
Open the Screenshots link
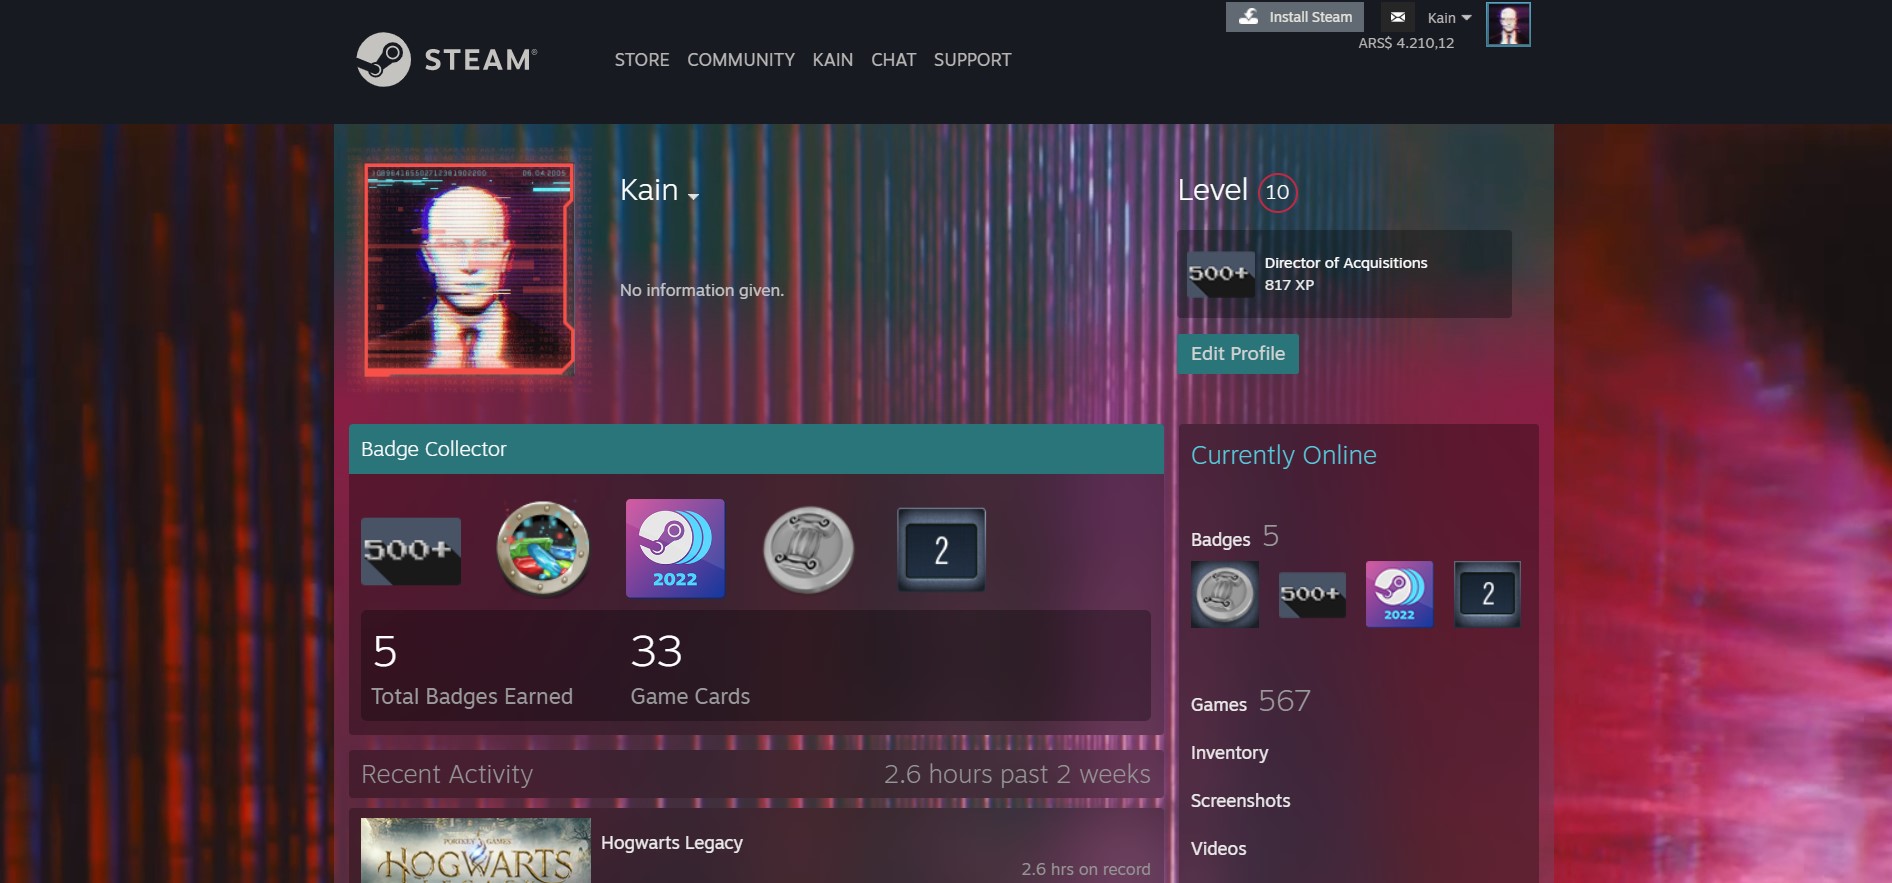[1241, 801]
